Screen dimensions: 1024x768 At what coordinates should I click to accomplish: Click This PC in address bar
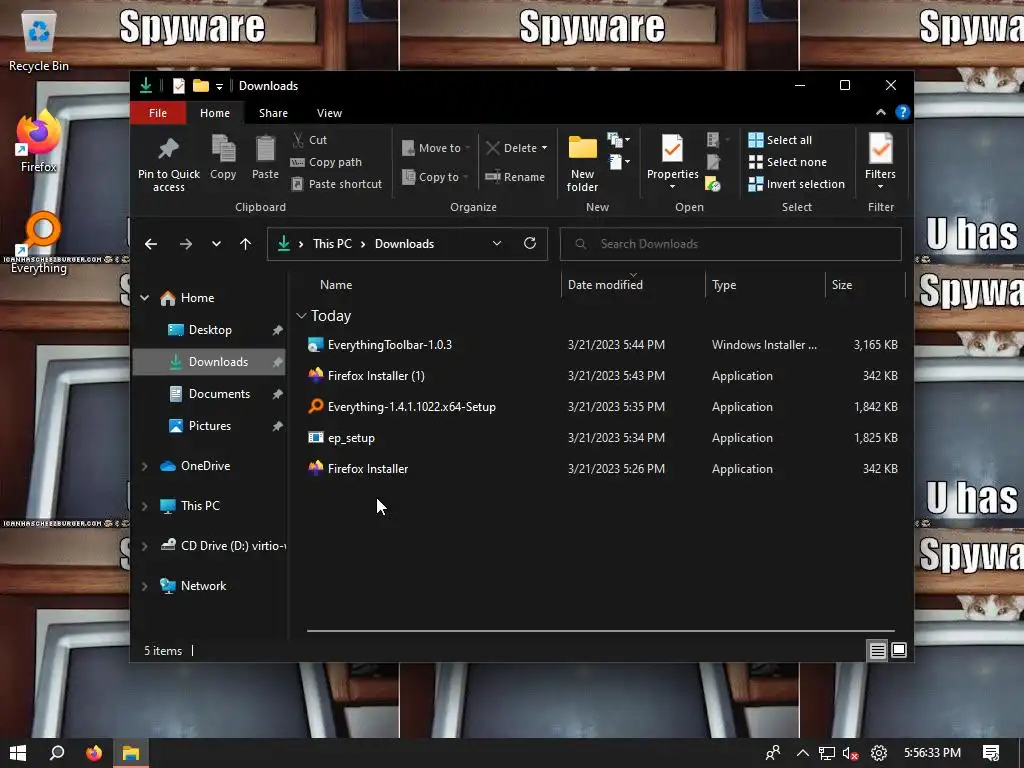pyautogui.click(x=332, y=244)
